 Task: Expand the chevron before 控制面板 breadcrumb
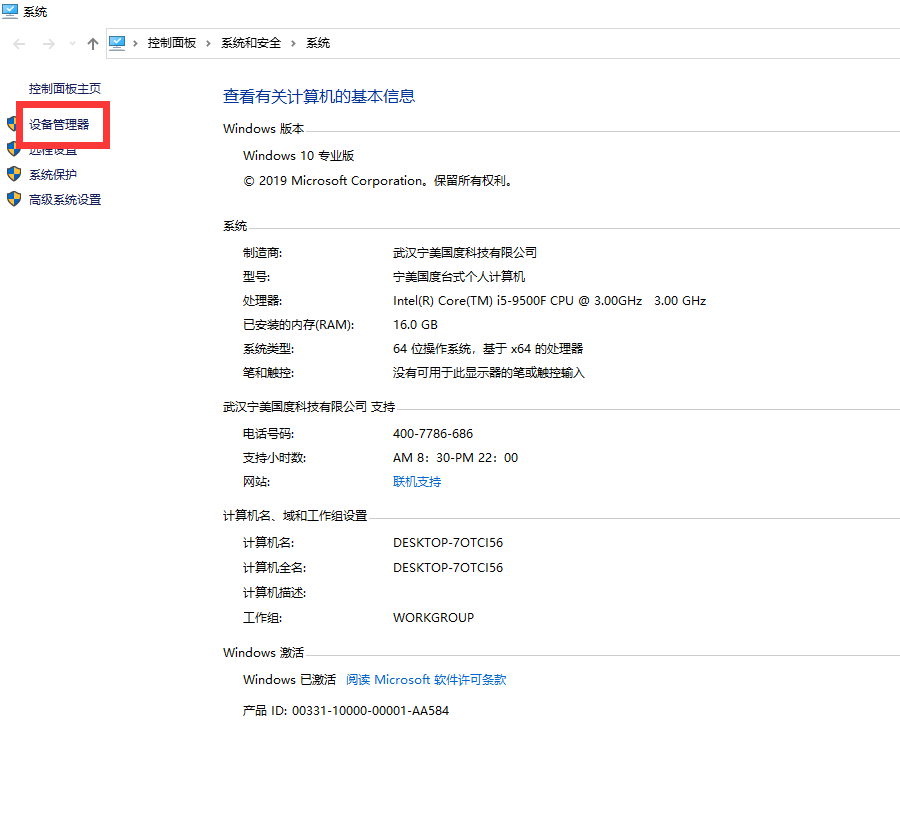[137, 44]
